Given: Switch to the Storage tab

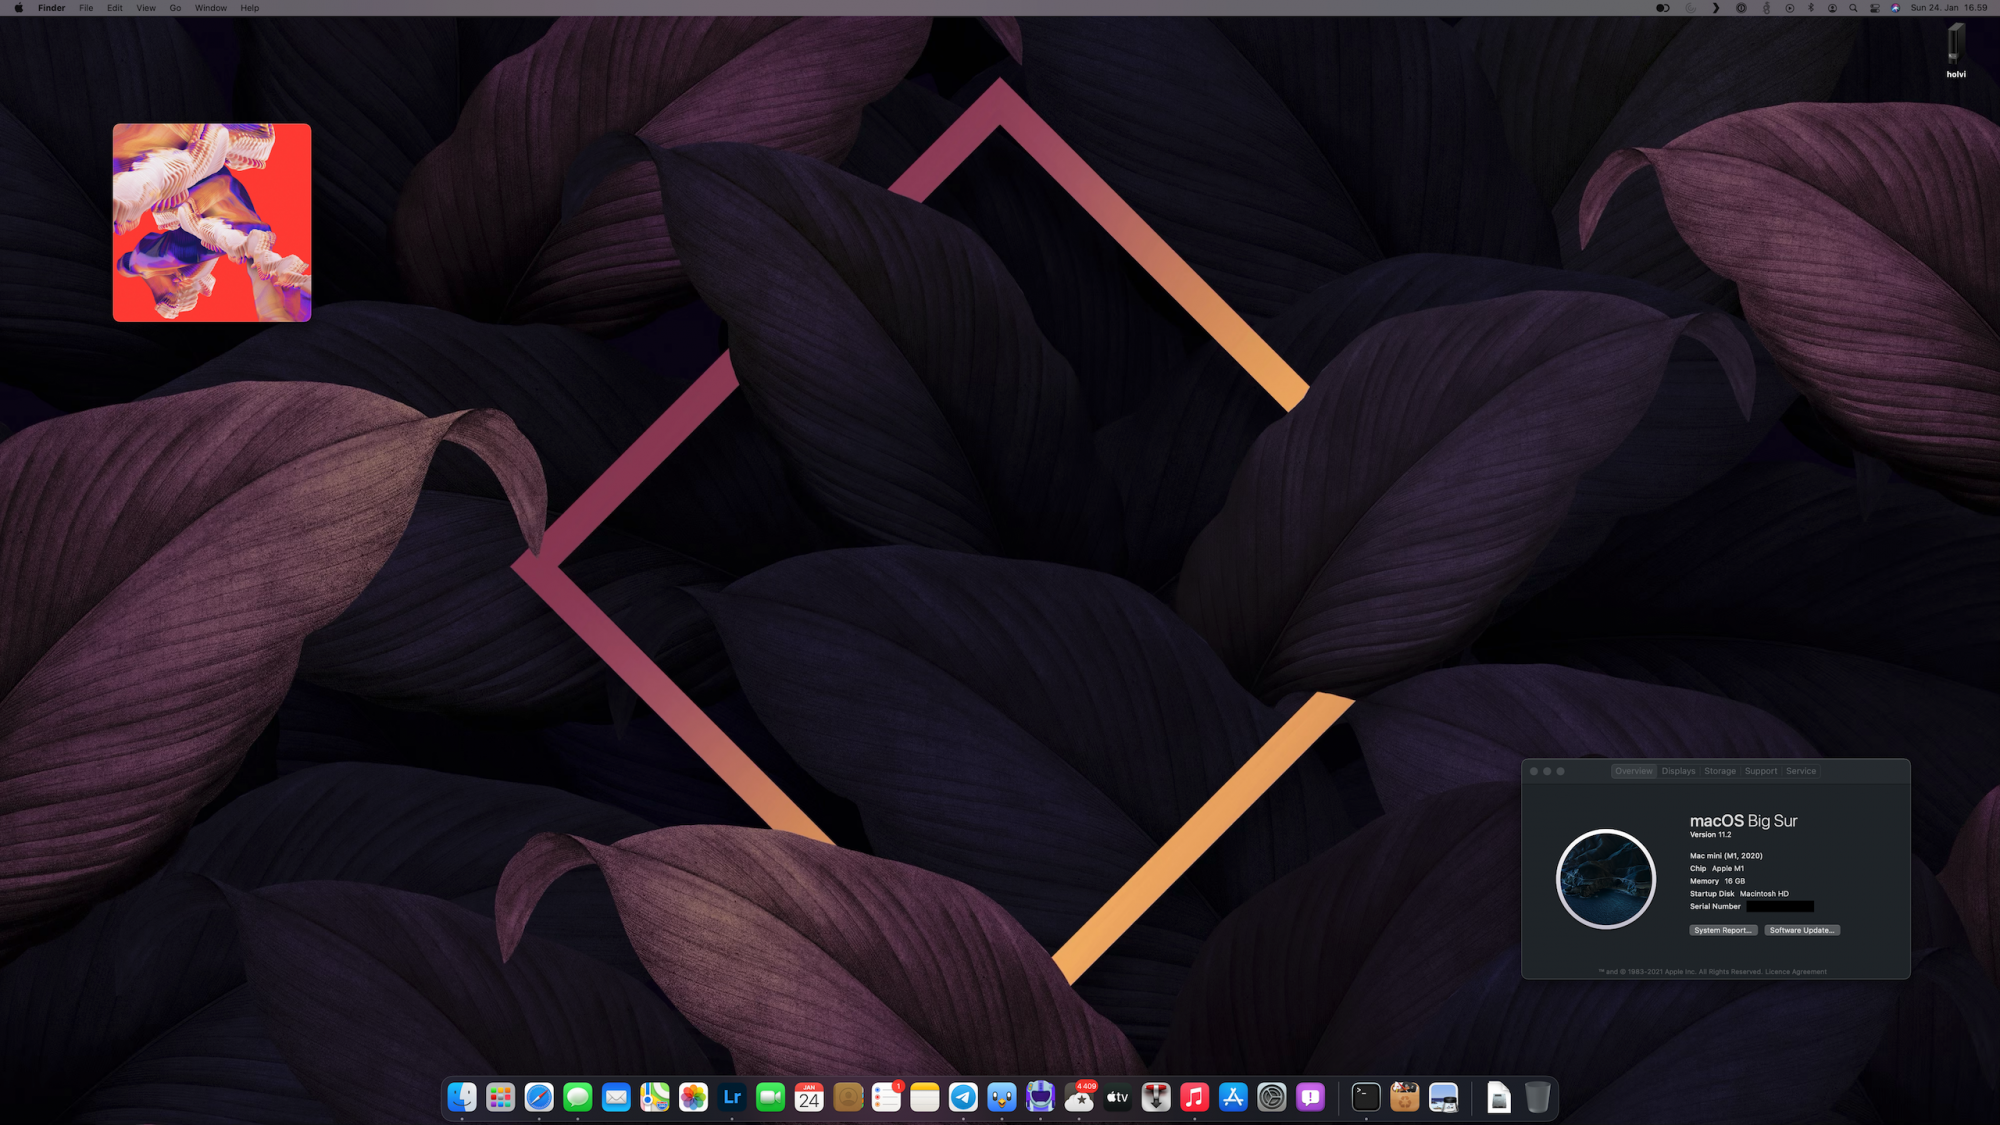Looking at the screenshot, I should 1720,771.
